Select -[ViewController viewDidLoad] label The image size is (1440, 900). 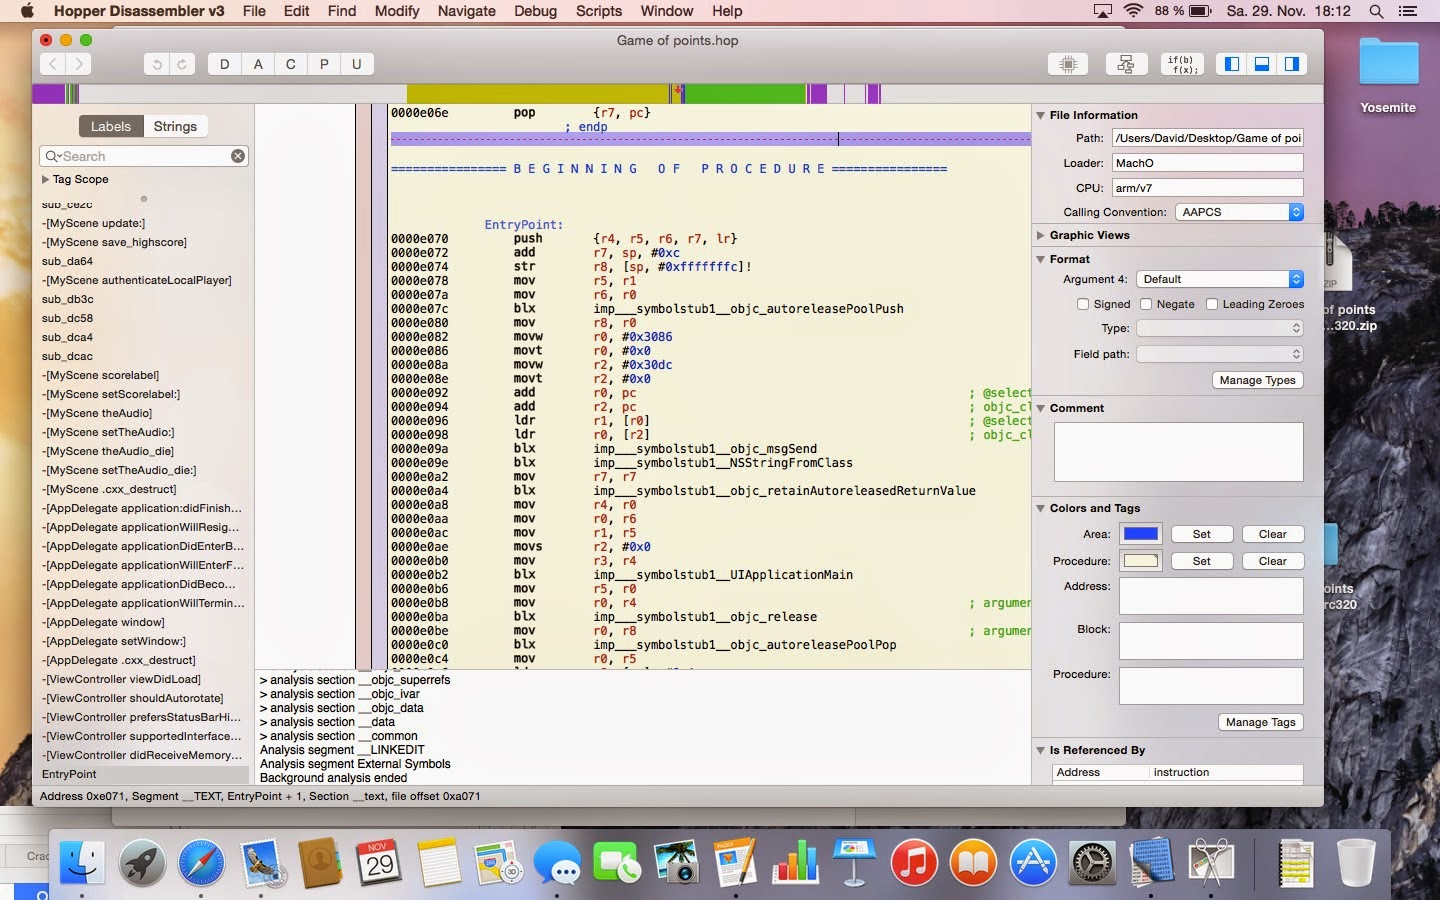point(121,679)
